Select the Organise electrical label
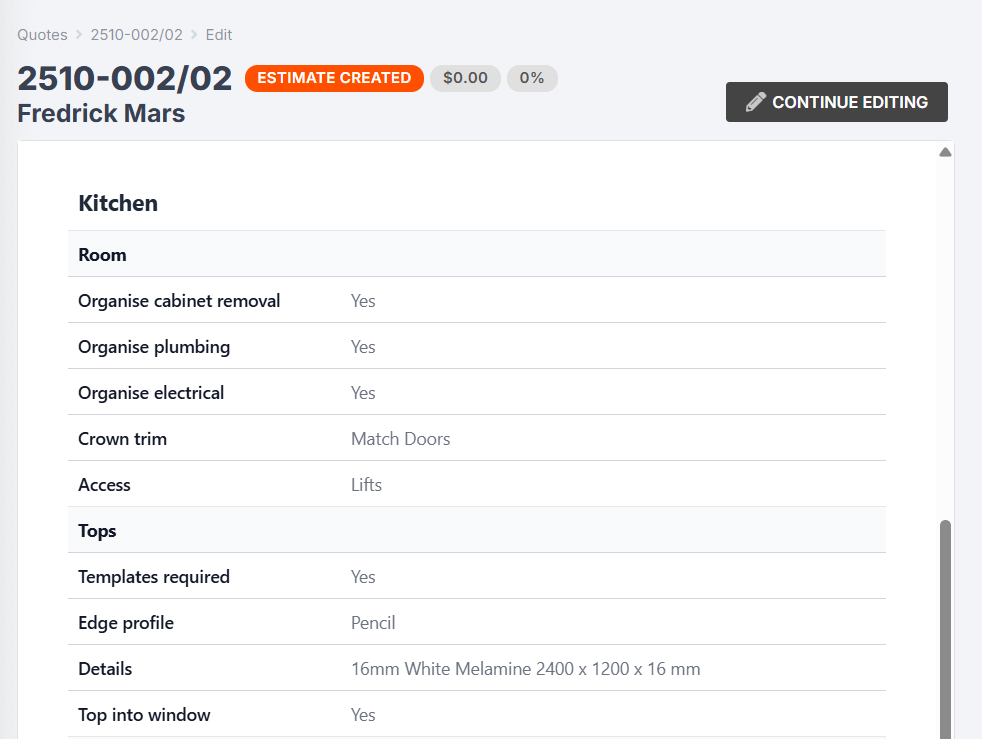Viewport: 982px width, 739px height. [x=151, y=393]
